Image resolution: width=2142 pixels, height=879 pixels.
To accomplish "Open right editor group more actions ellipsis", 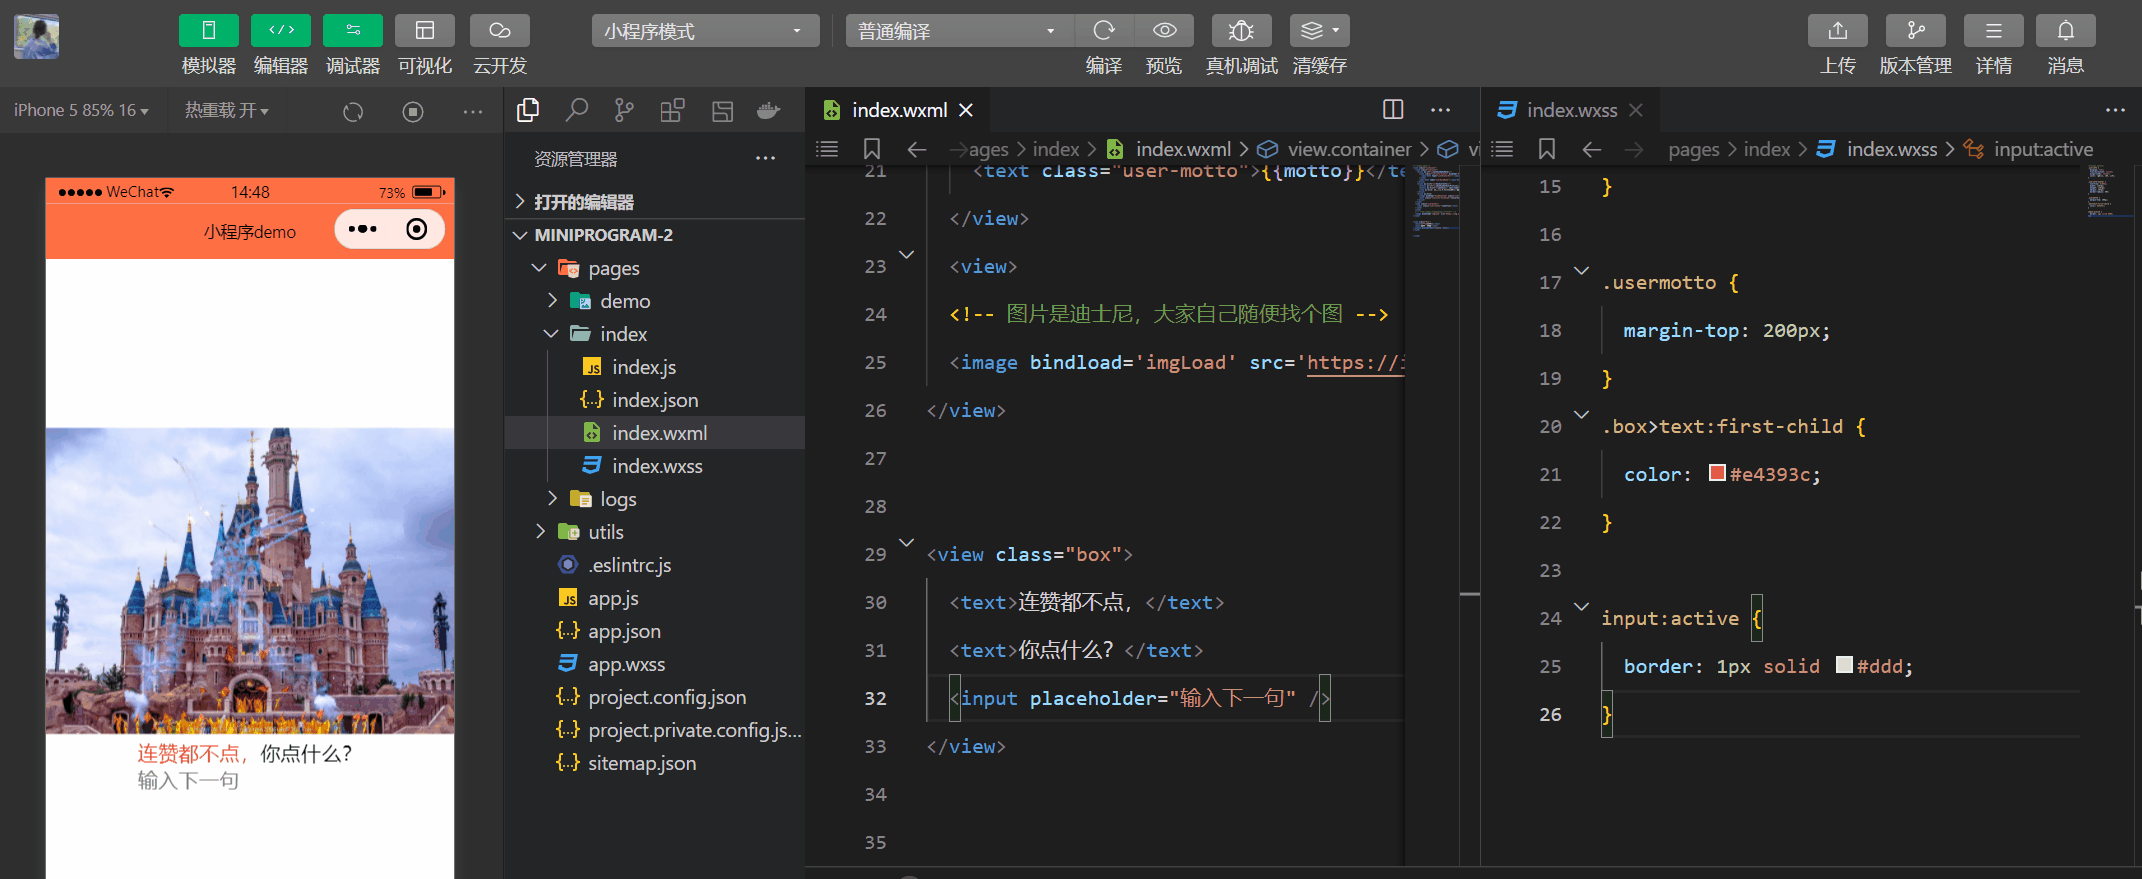I will (x=2115, y=110).
